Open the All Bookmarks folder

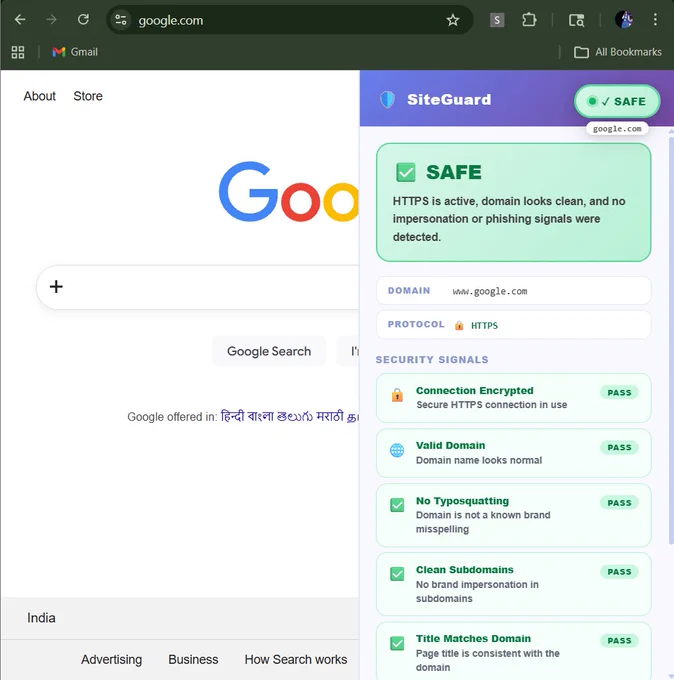point(618,52)
